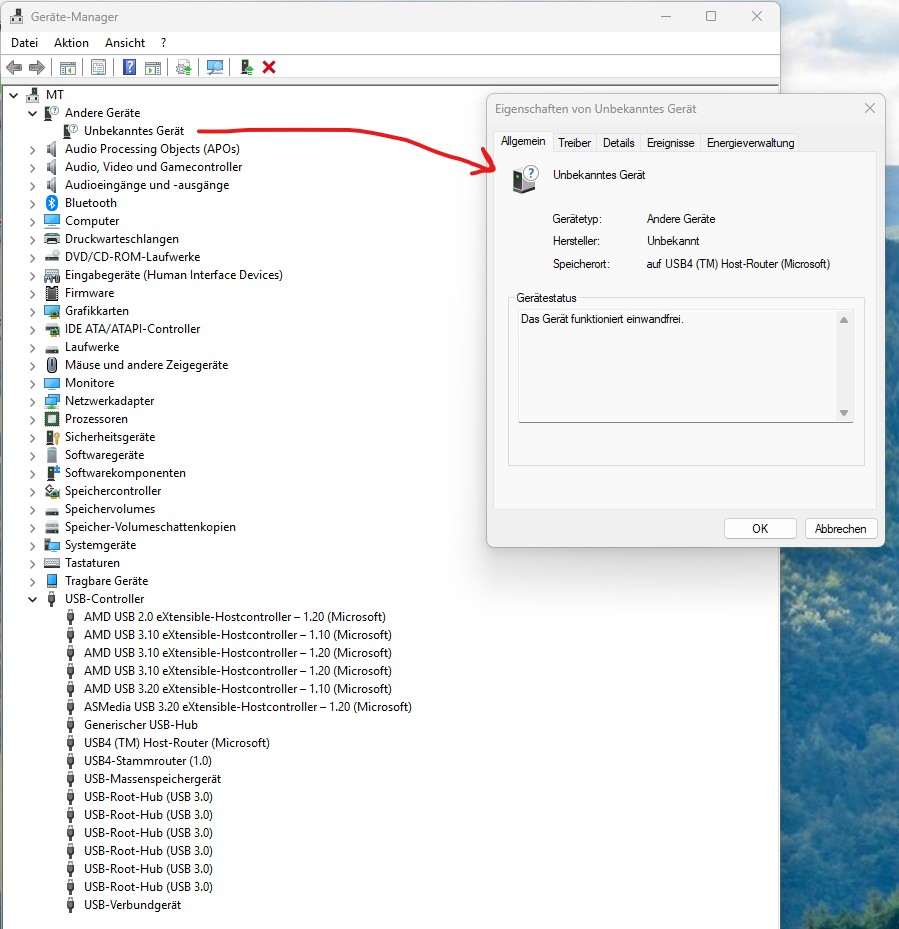The height and width of the screenshot is (929, 899).
Task: Expand the Laufwerke category
Action: click(33, 348)
